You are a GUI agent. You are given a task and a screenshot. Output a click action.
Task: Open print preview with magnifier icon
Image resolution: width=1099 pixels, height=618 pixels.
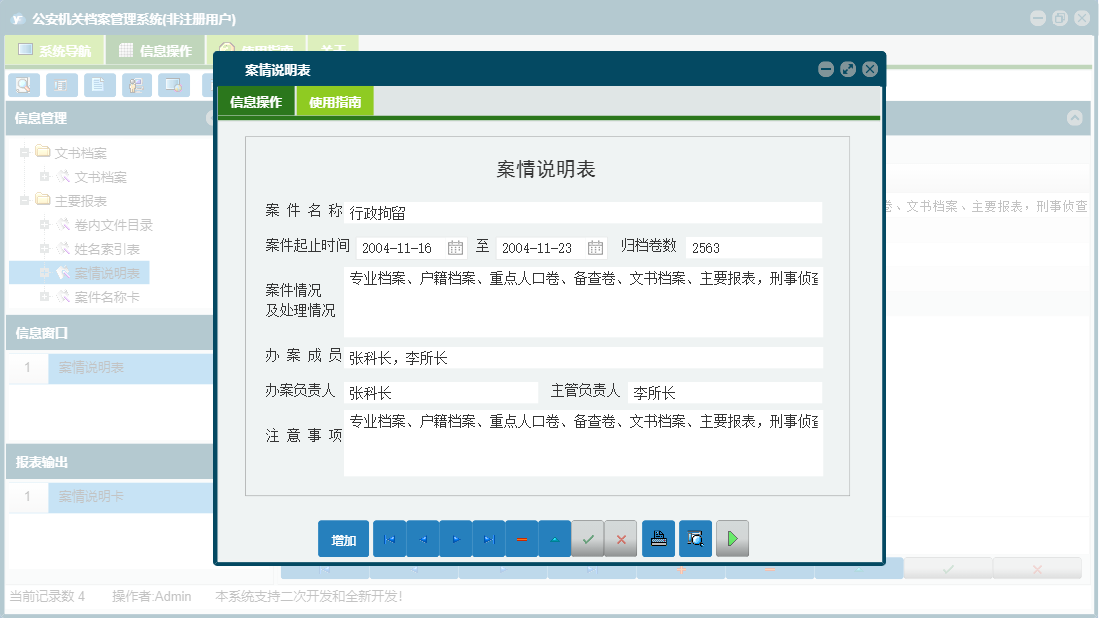coord(694,538)
